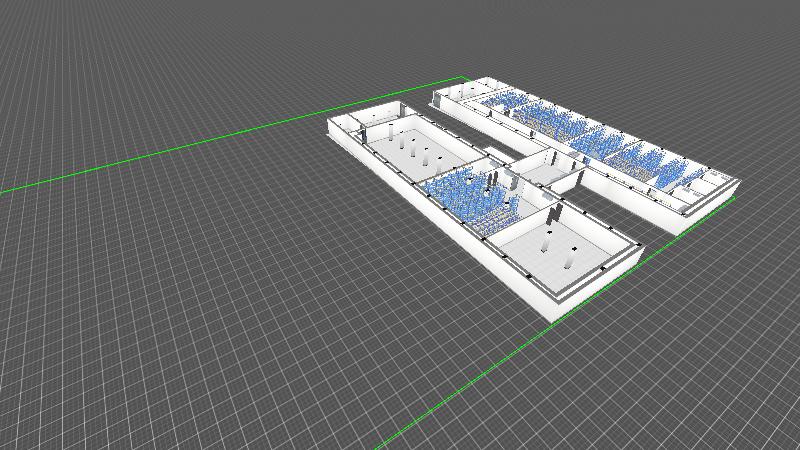Select a column inside the near-end empty room
Viewport: 800px width, 450px height.
point(569,260)
